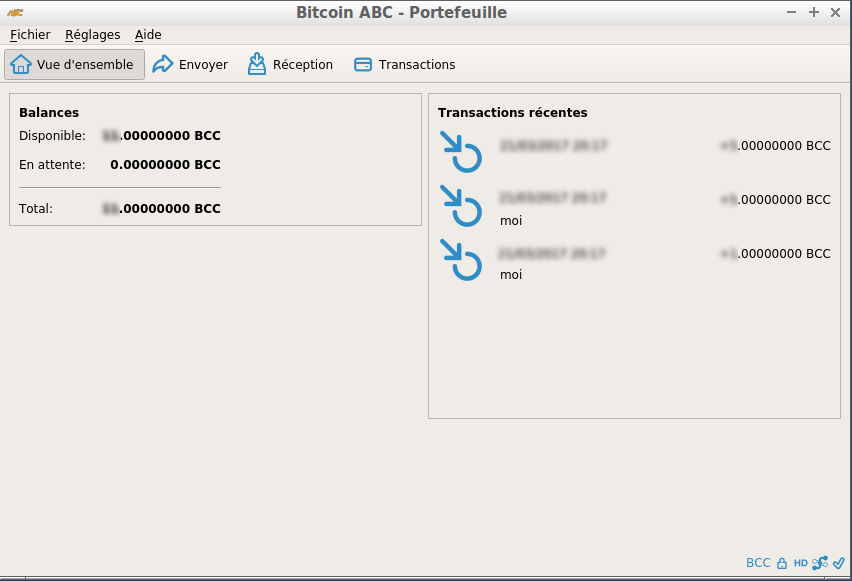Click the Total balance amount
This screenshot has height=581, width=852.
click(161, 209)
